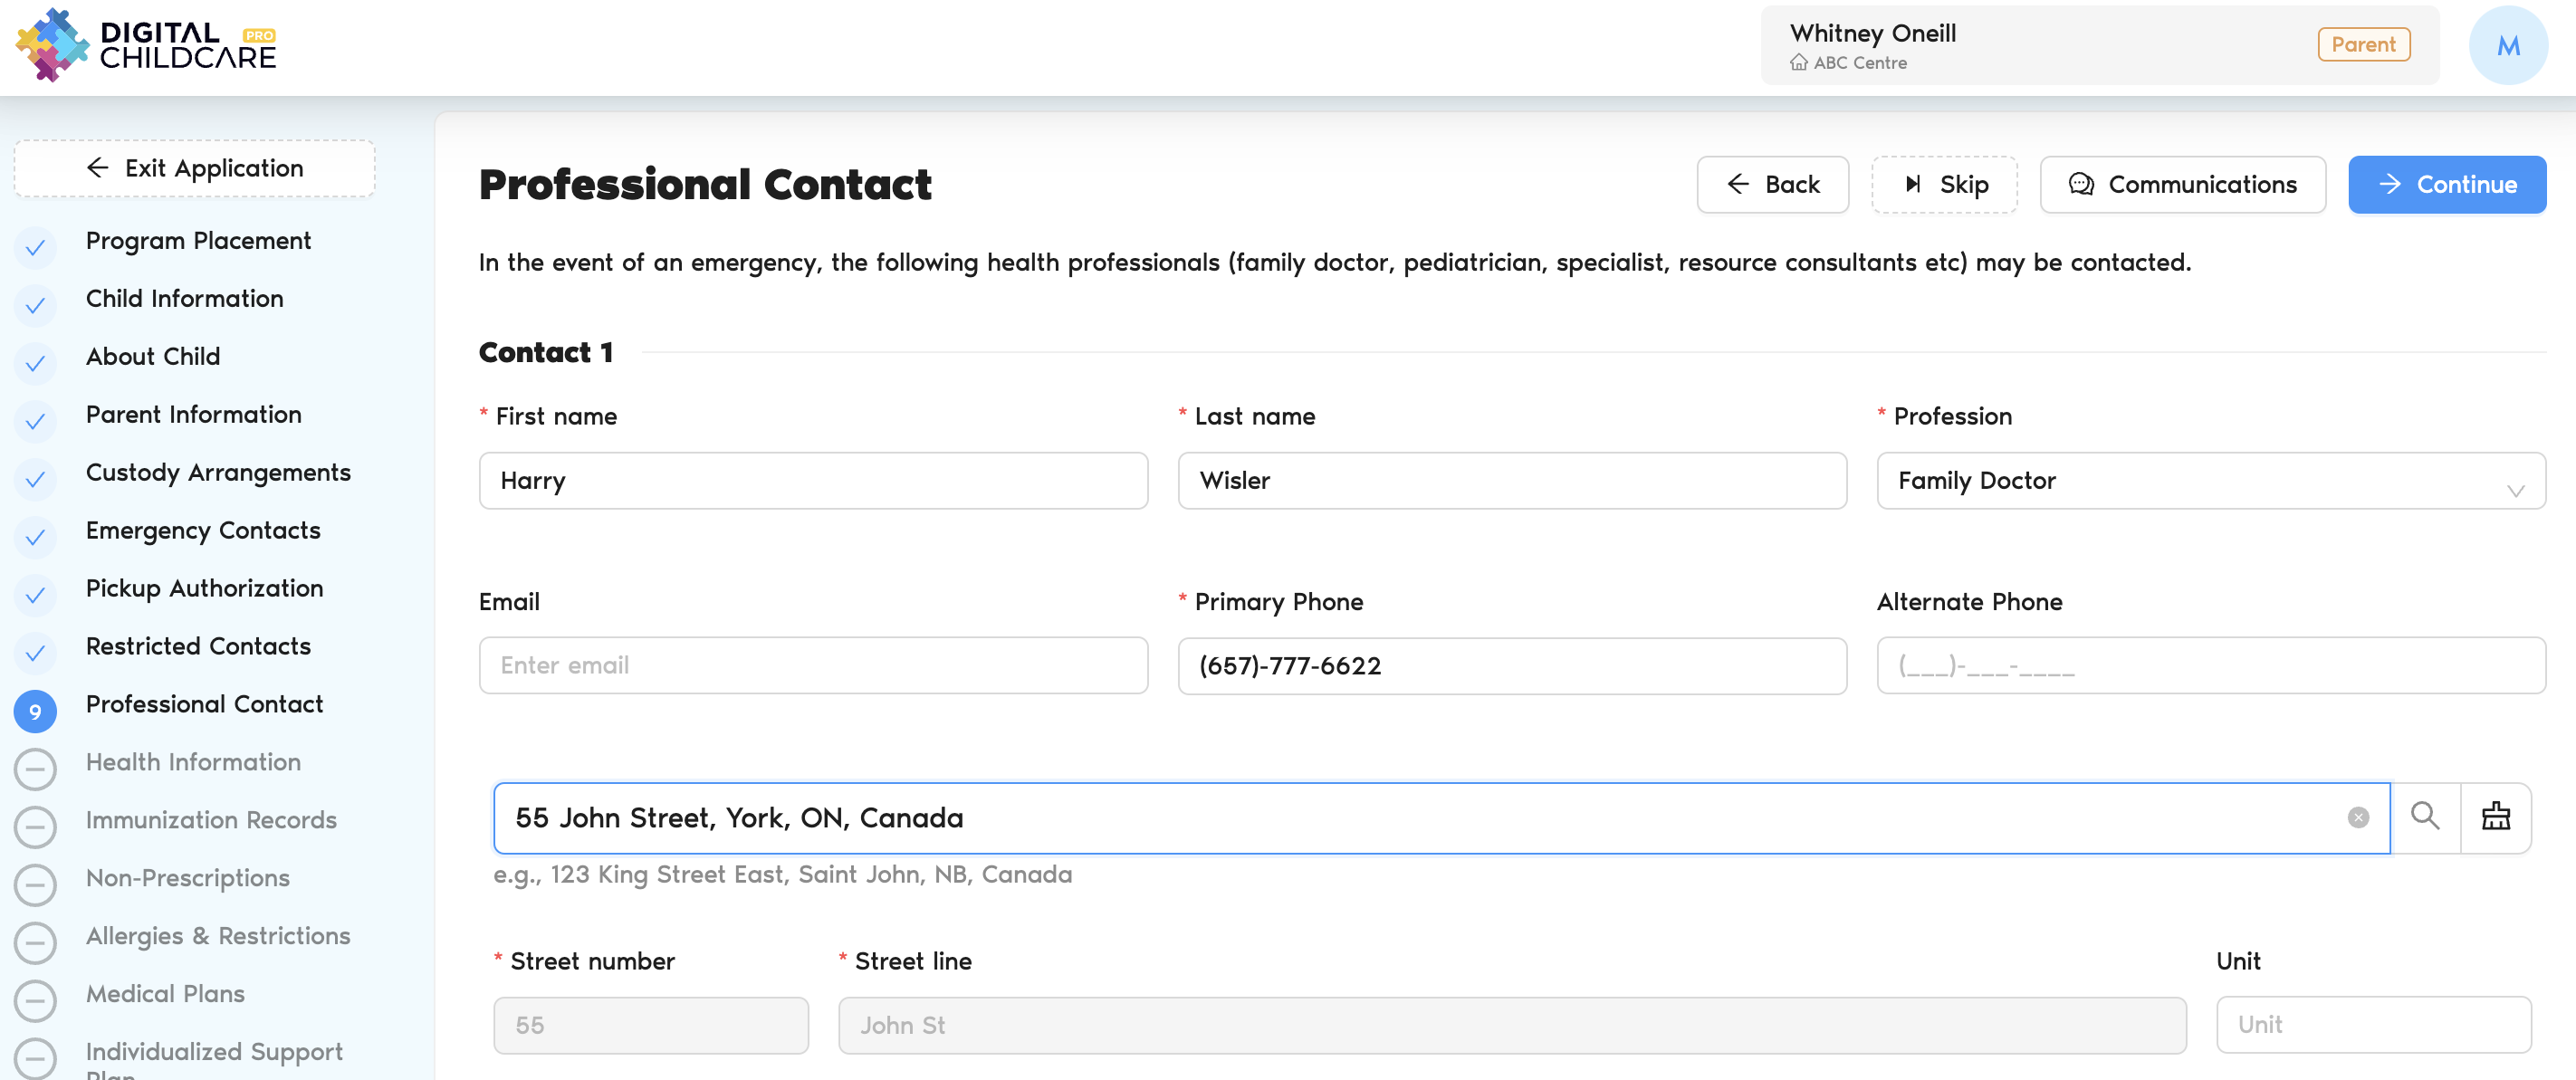Clear the address search field text

click(2357, 818)
